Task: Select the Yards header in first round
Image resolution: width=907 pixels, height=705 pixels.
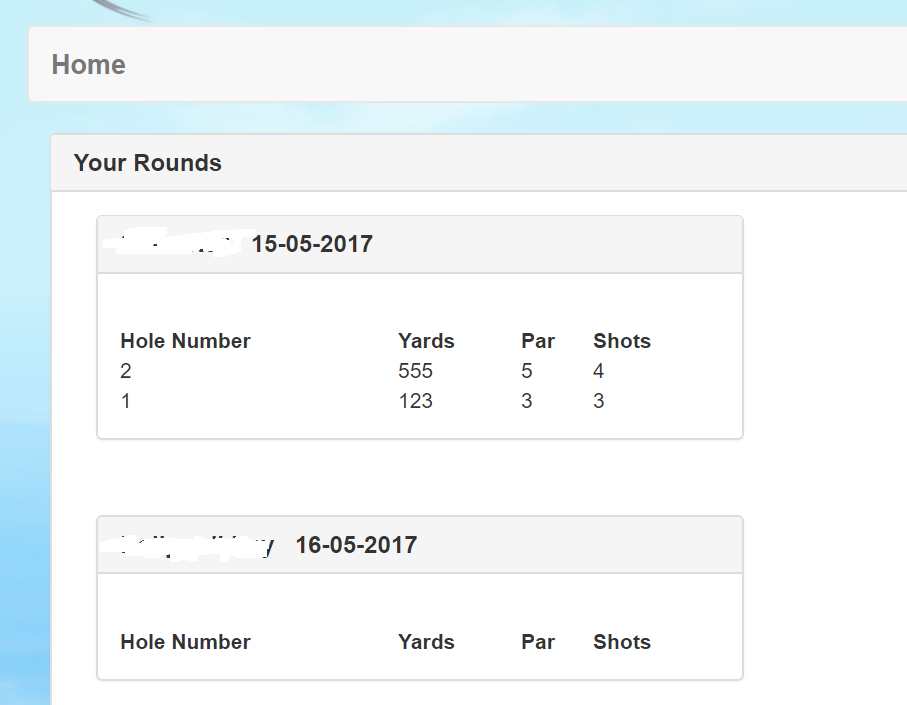Action: 426,341
